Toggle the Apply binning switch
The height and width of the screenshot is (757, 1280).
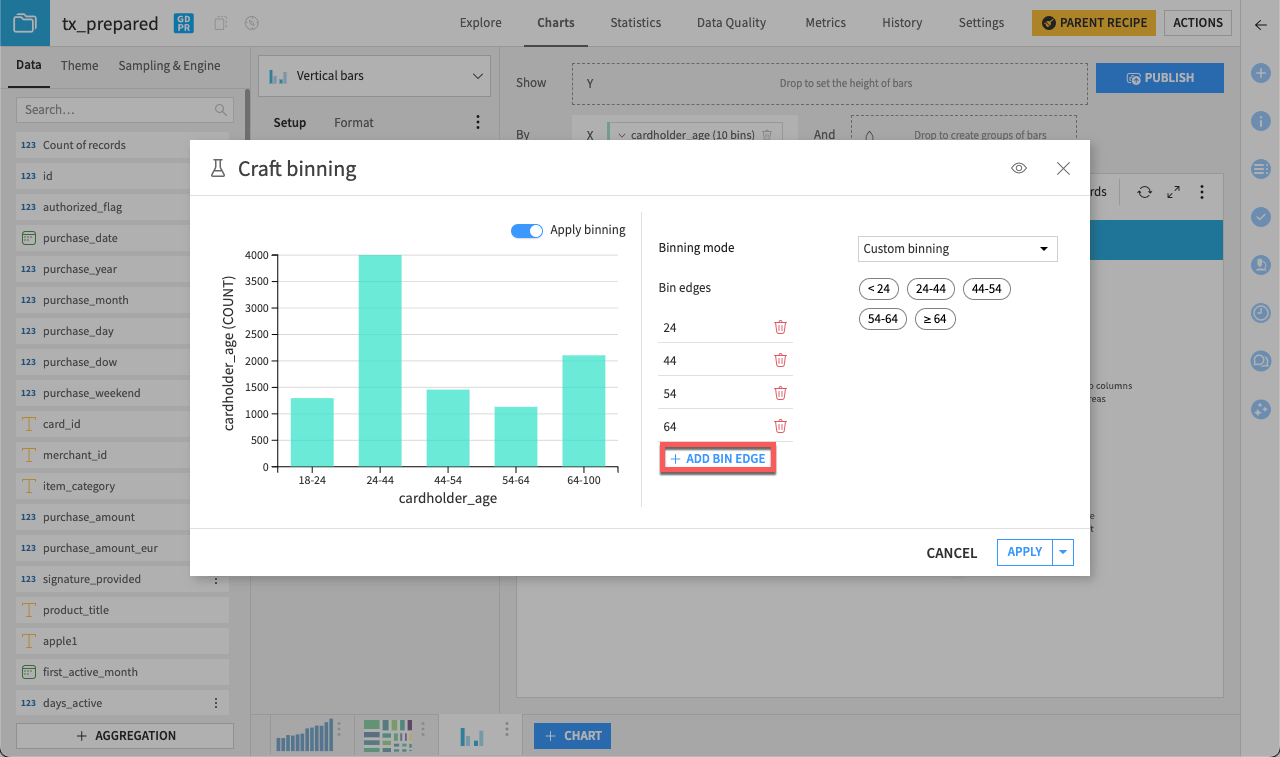click(527, 230)
